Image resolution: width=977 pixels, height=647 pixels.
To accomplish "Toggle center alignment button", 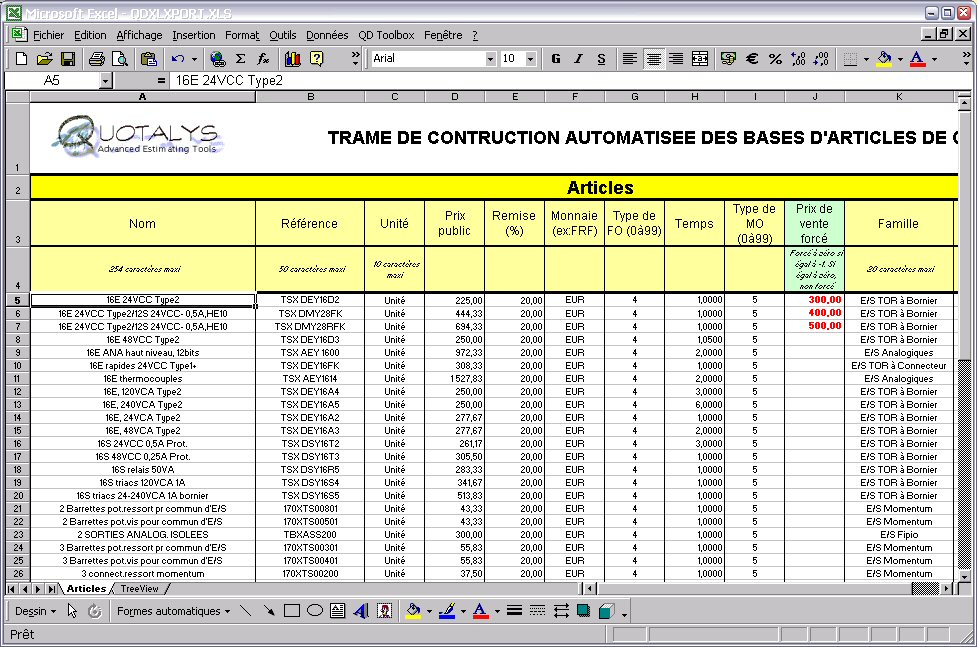I will tap(653, 59).
